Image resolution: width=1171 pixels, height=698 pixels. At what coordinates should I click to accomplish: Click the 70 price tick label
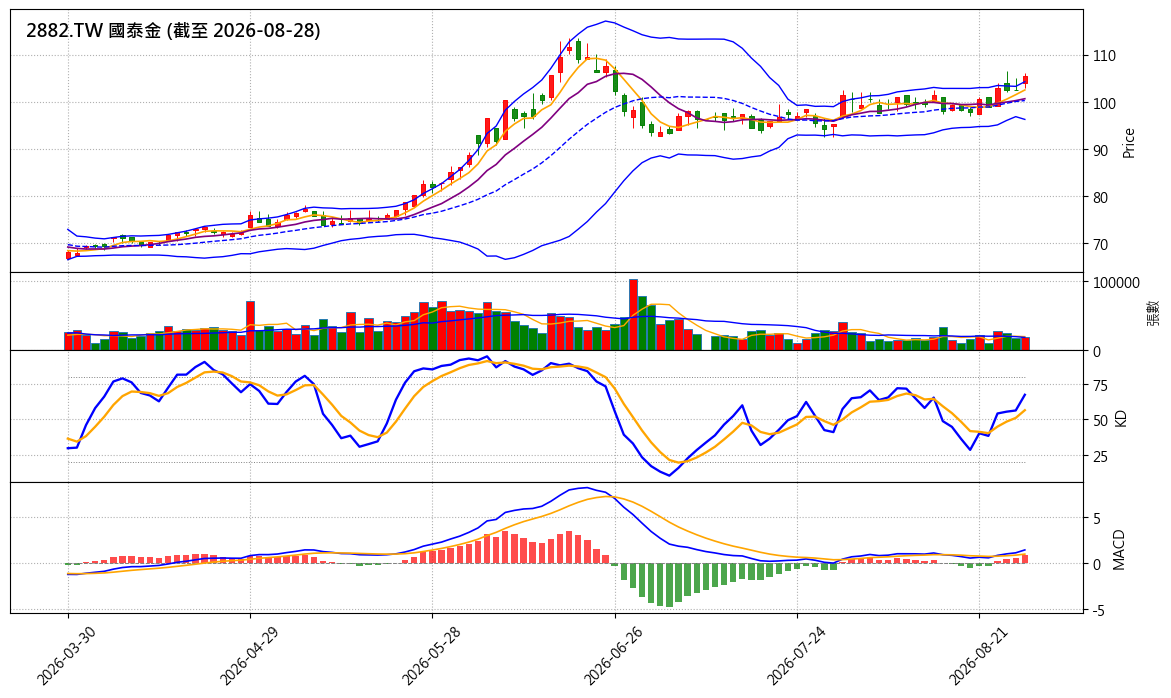click(1100, 245)
